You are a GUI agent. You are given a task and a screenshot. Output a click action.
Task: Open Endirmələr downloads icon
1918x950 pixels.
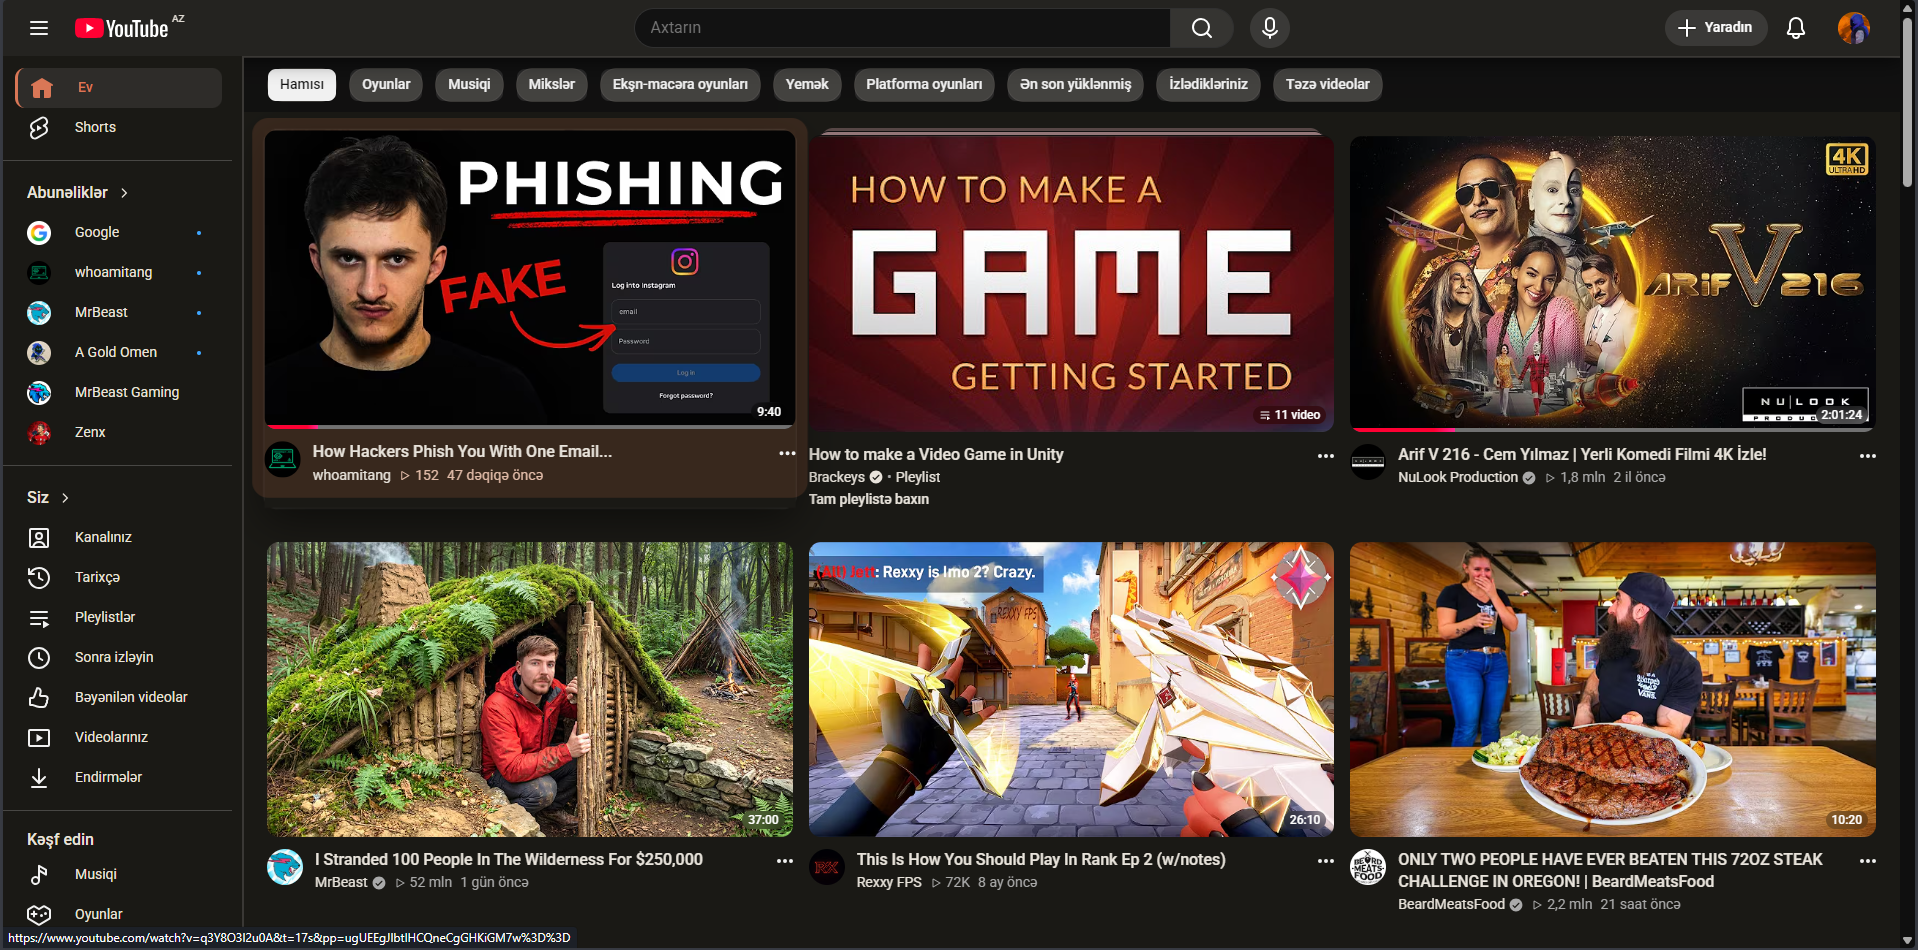(x=39, y=778)
